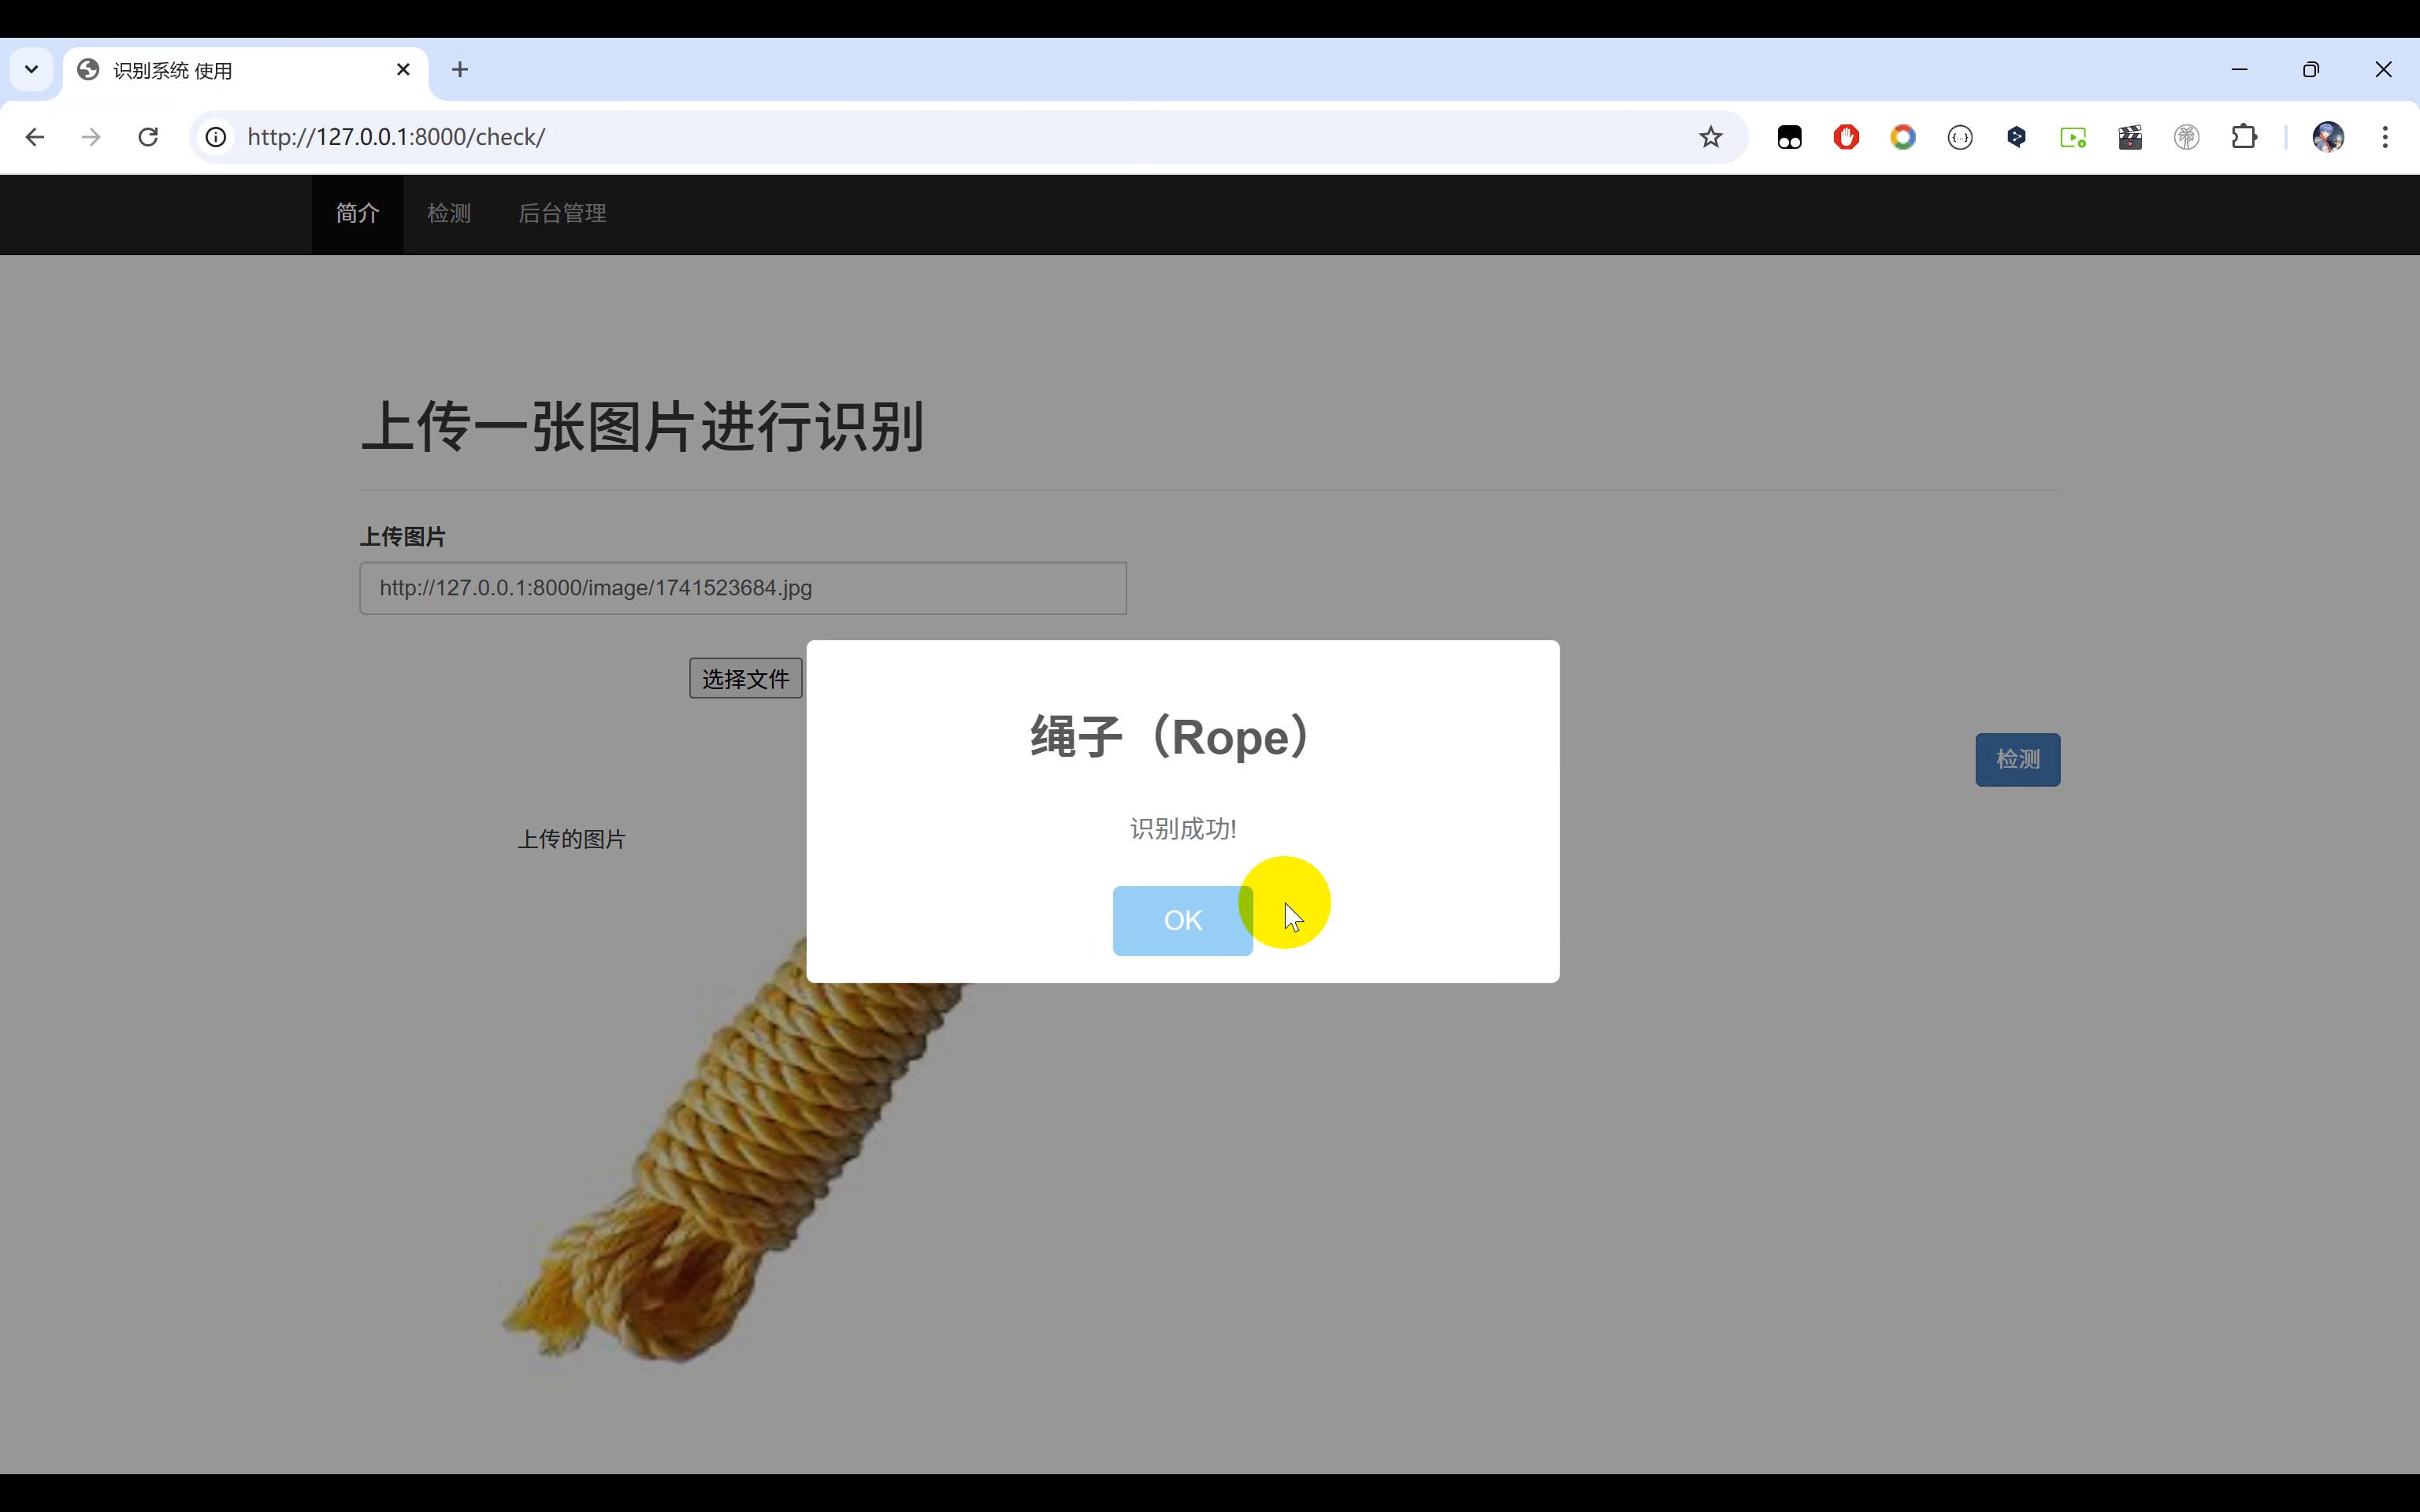2420x1512 pixels.
Task: Open the red stop-hand AdBlock extension
Action: coord(1846,137)
